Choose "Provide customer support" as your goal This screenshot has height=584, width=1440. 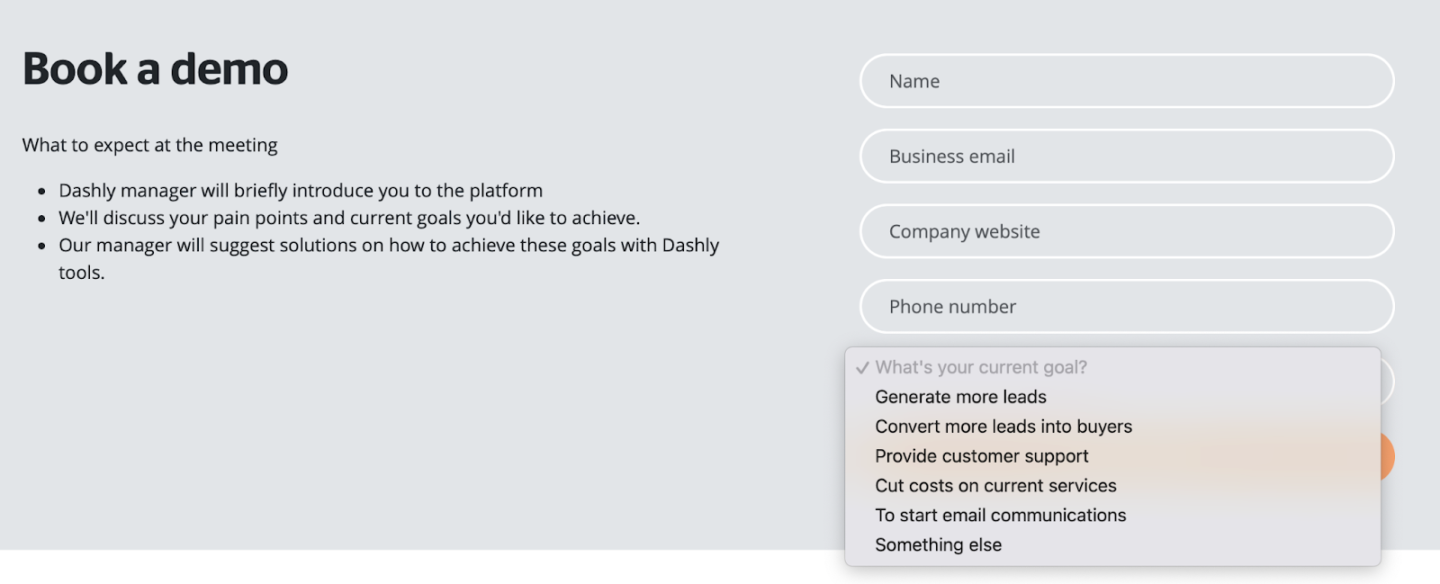point(981,456)
